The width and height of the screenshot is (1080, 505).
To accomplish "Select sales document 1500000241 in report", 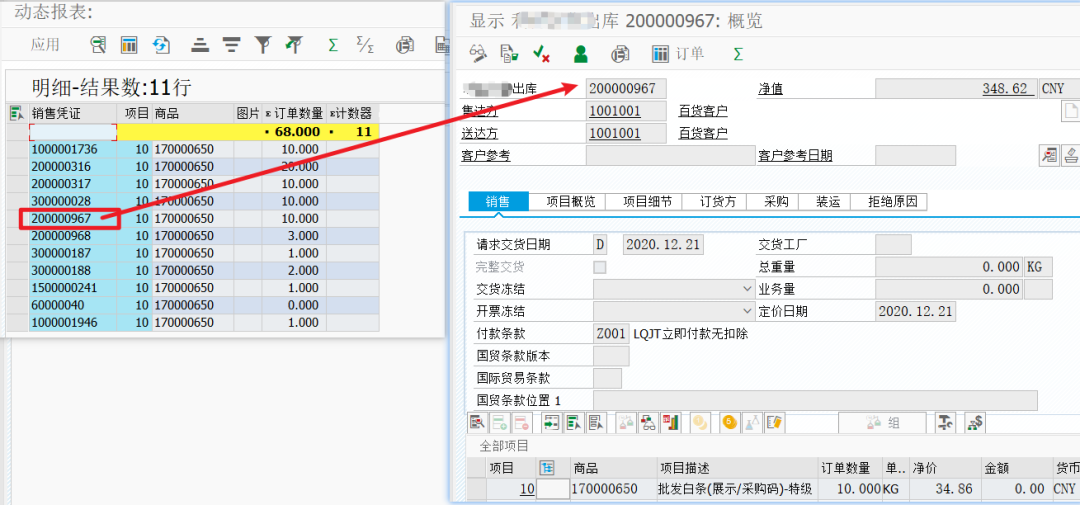I will pyautogui.click(x=73, y=287).
